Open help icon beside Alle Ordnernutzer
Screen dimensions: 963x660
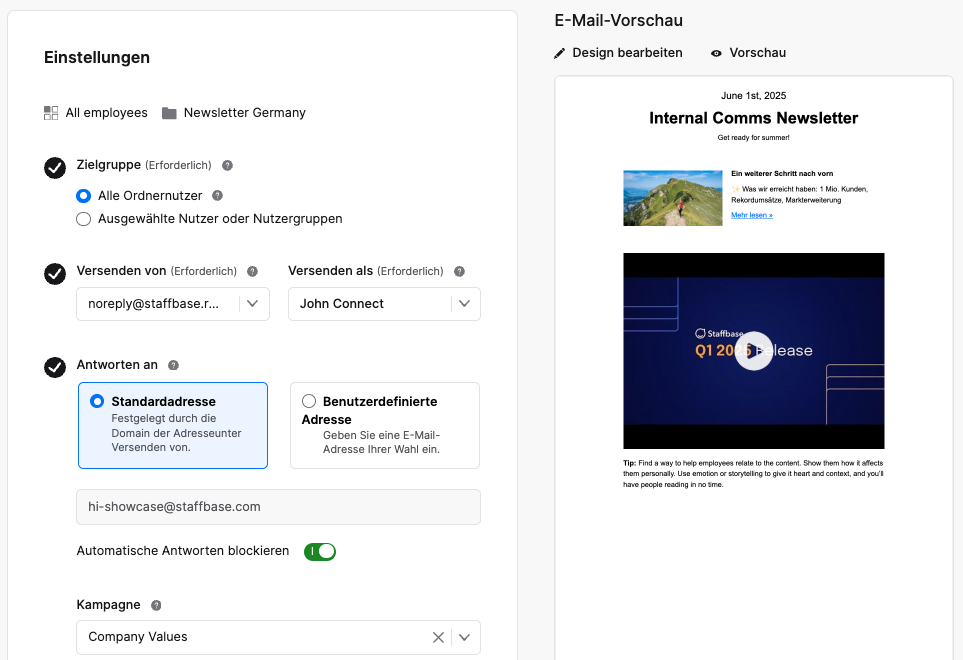(217, 196)
